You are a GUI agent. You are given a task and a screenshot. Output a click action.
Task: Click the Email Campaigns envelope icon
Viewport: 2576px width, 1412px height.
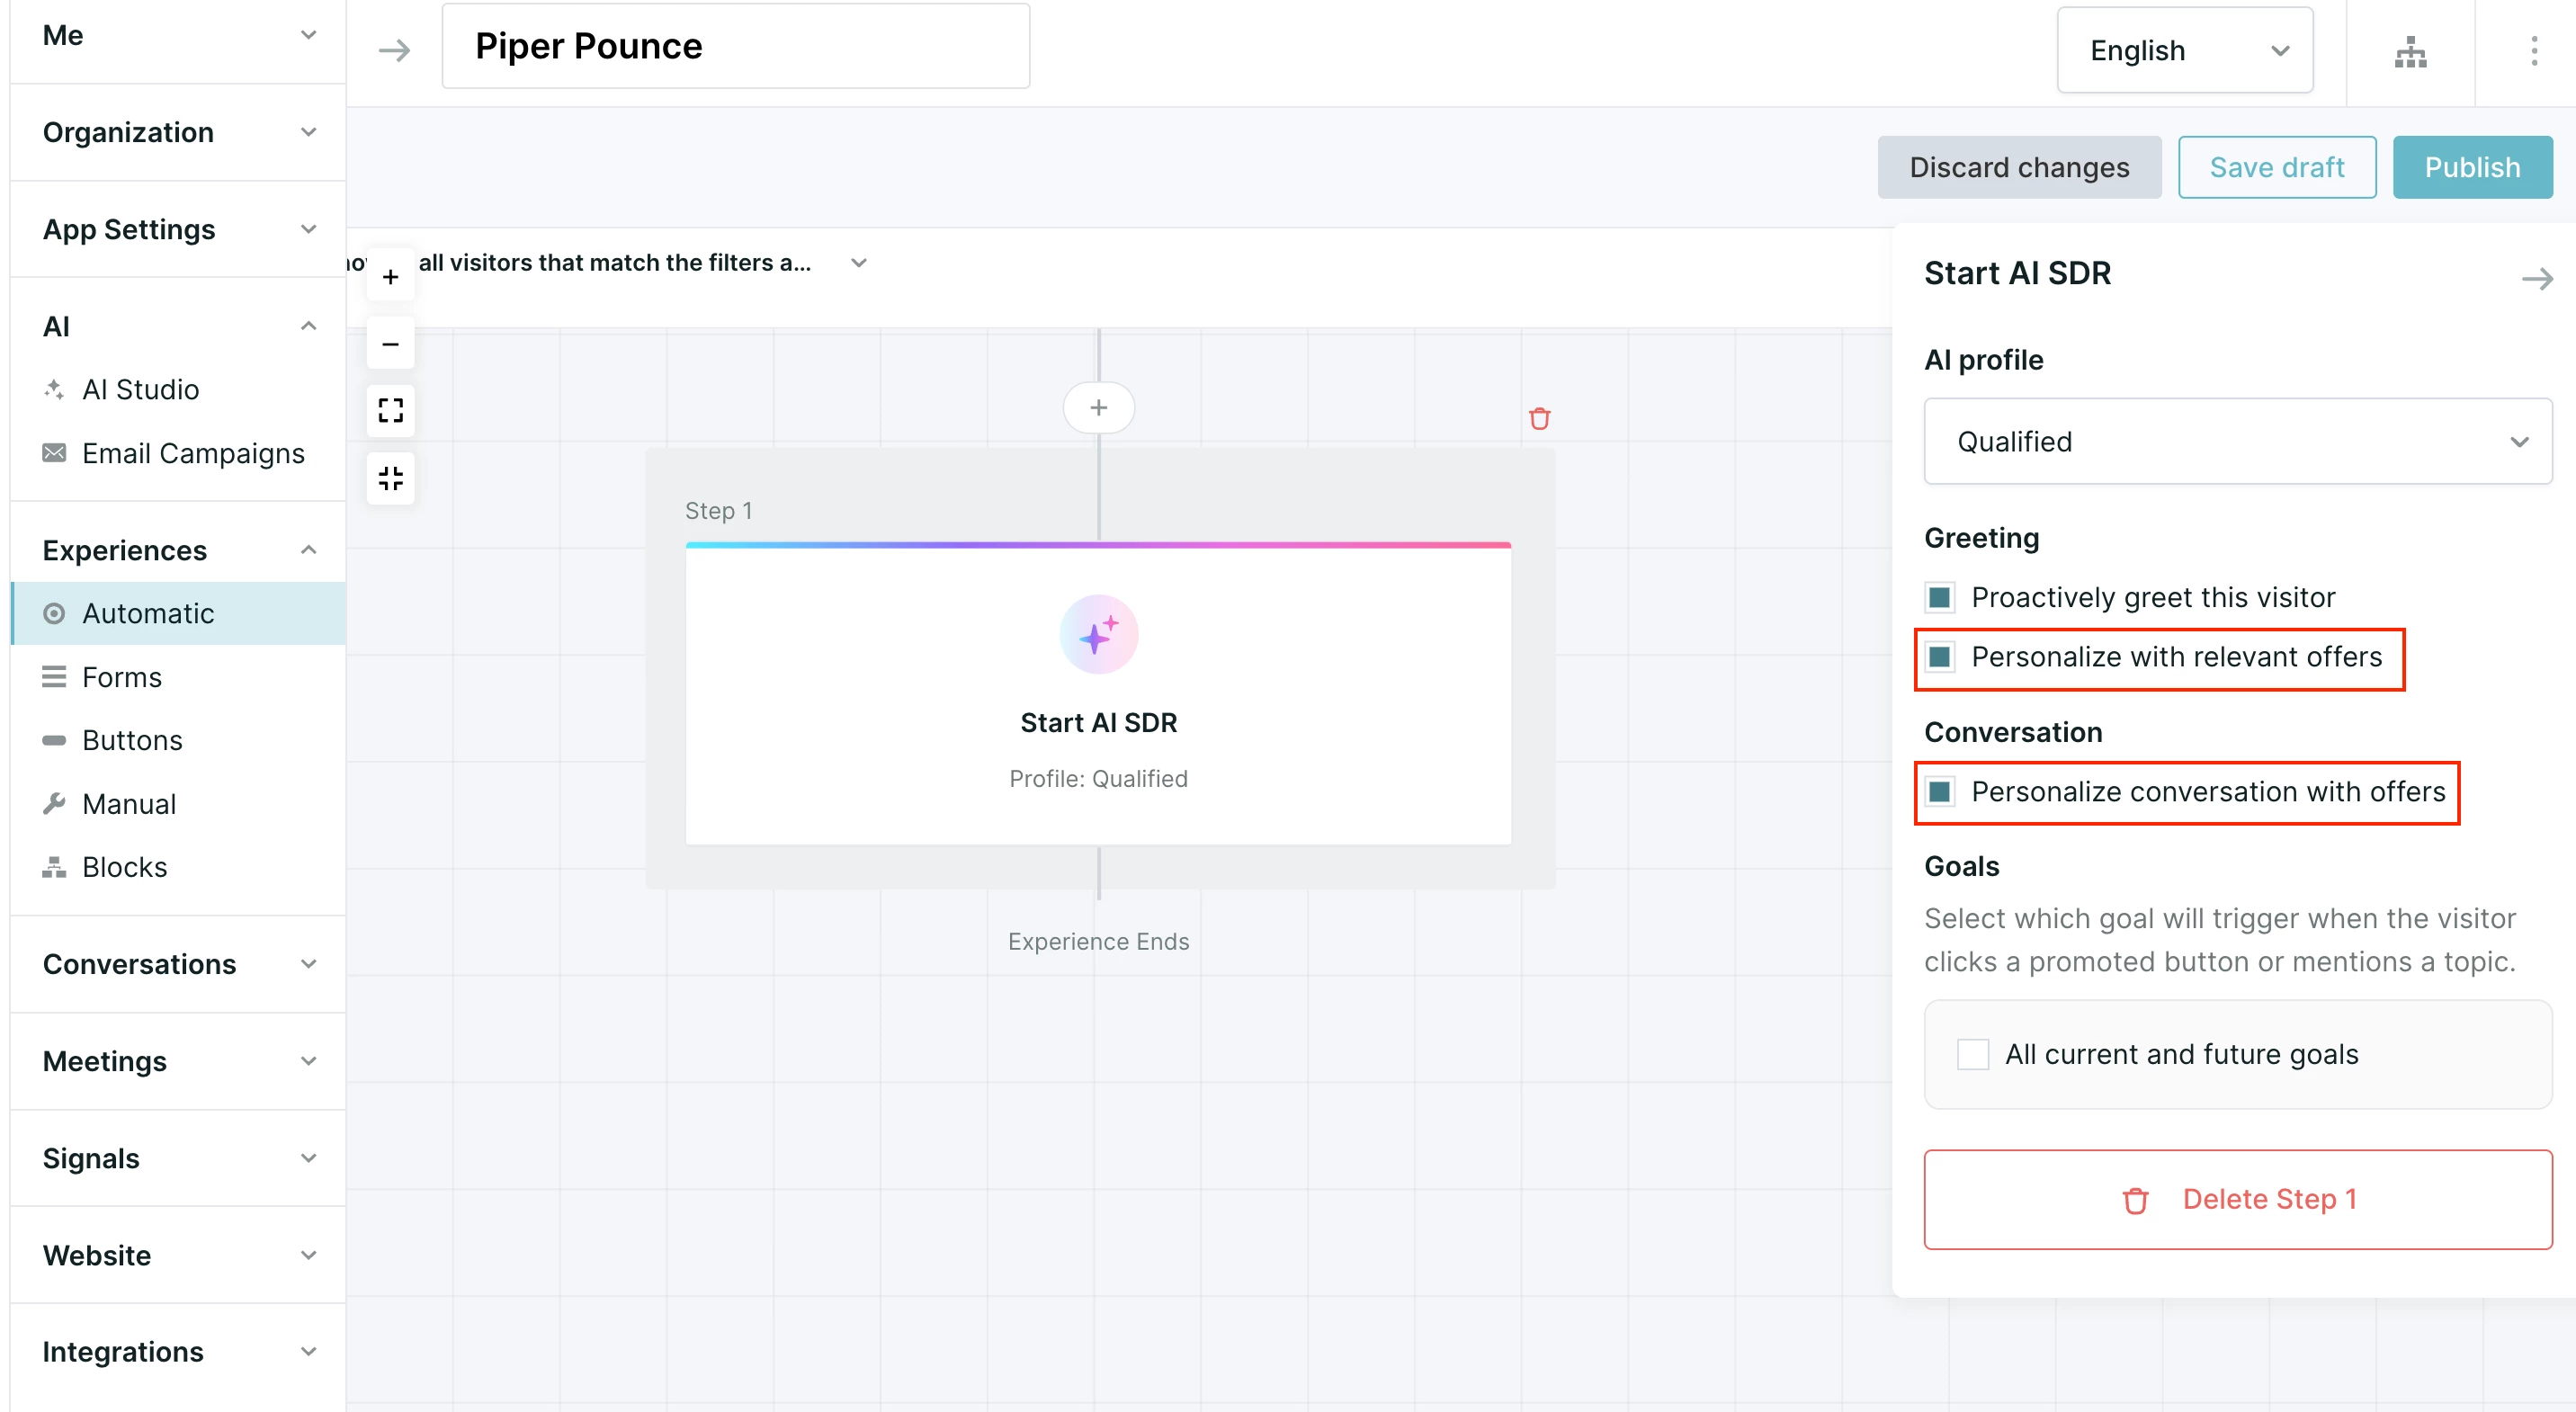click(x=54, y=453)
